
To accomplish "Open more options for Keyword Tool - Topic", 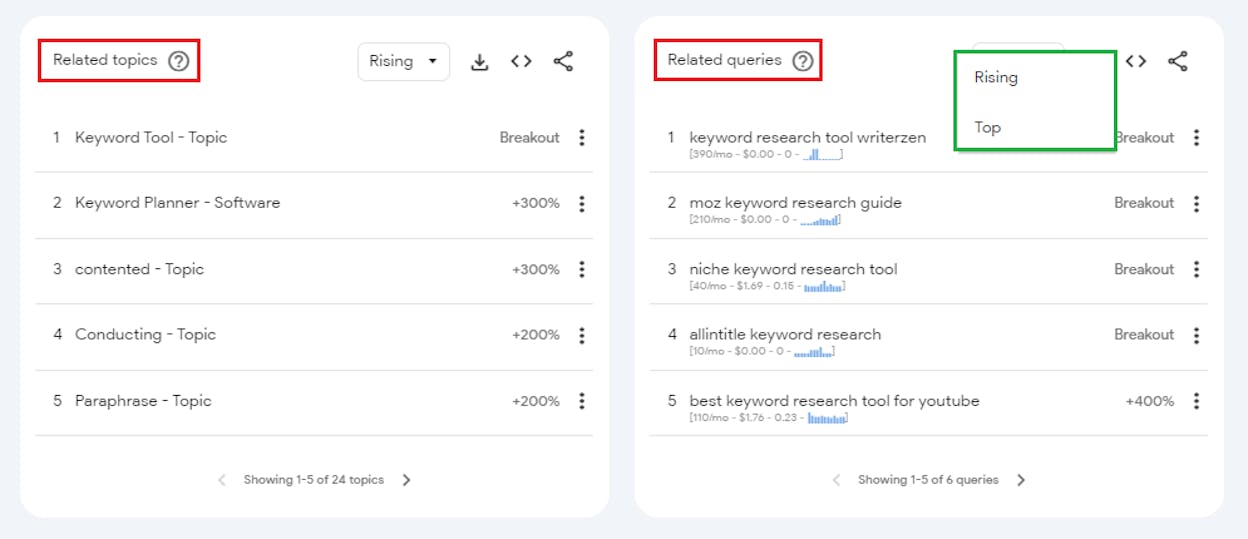I will pyautogui.click(x=582, y=138).
